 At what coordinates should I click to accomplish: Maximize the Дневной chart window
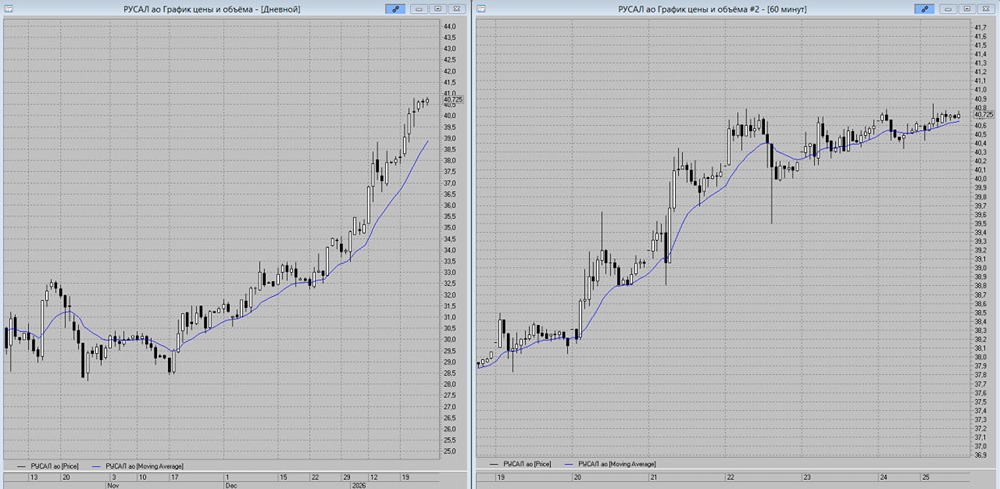pyautogui.click(x=438, y=9)
